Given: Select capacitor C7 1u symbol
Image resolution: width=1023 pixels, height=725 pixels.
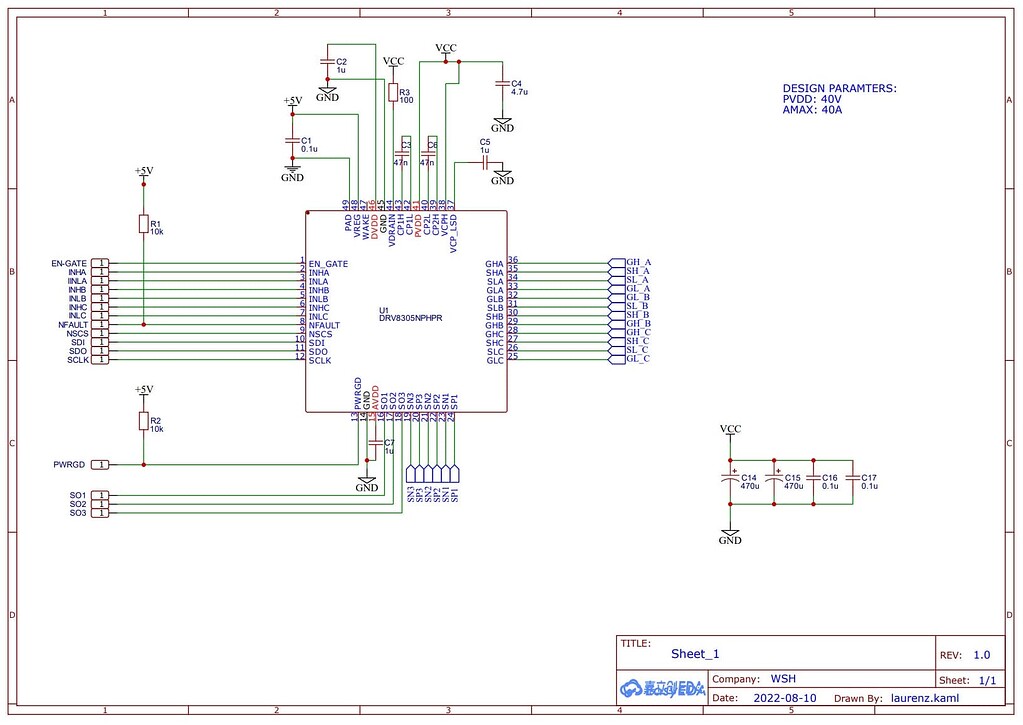Looking at the screenshot, I should tap(374, 442).
